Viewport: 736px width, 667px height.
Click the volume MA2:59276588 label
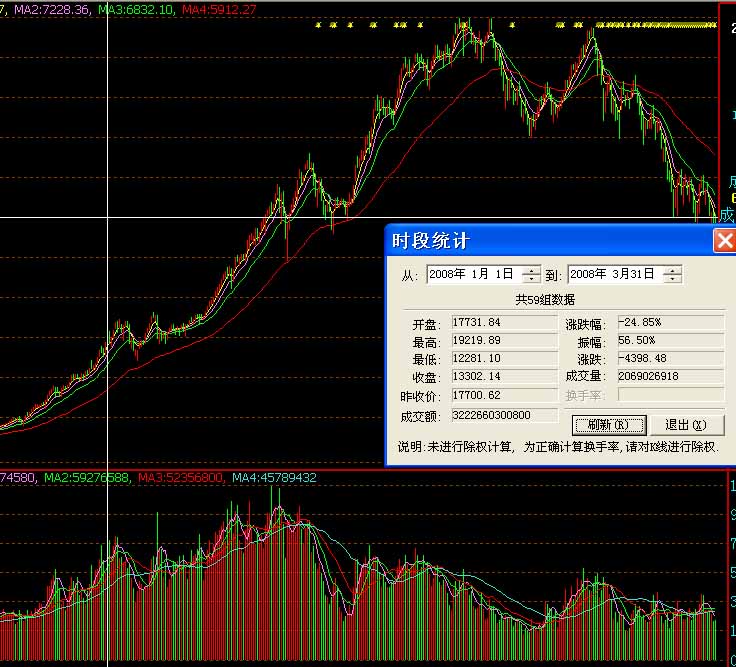coord(86,478)
